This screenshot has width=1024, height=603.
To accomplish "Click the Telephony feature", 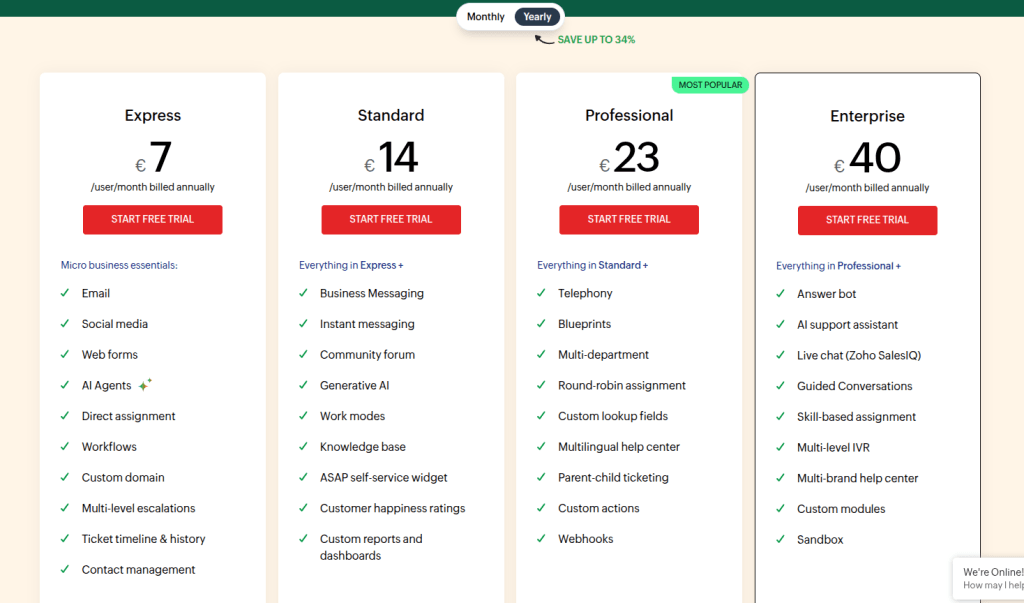I will [585, 293].
